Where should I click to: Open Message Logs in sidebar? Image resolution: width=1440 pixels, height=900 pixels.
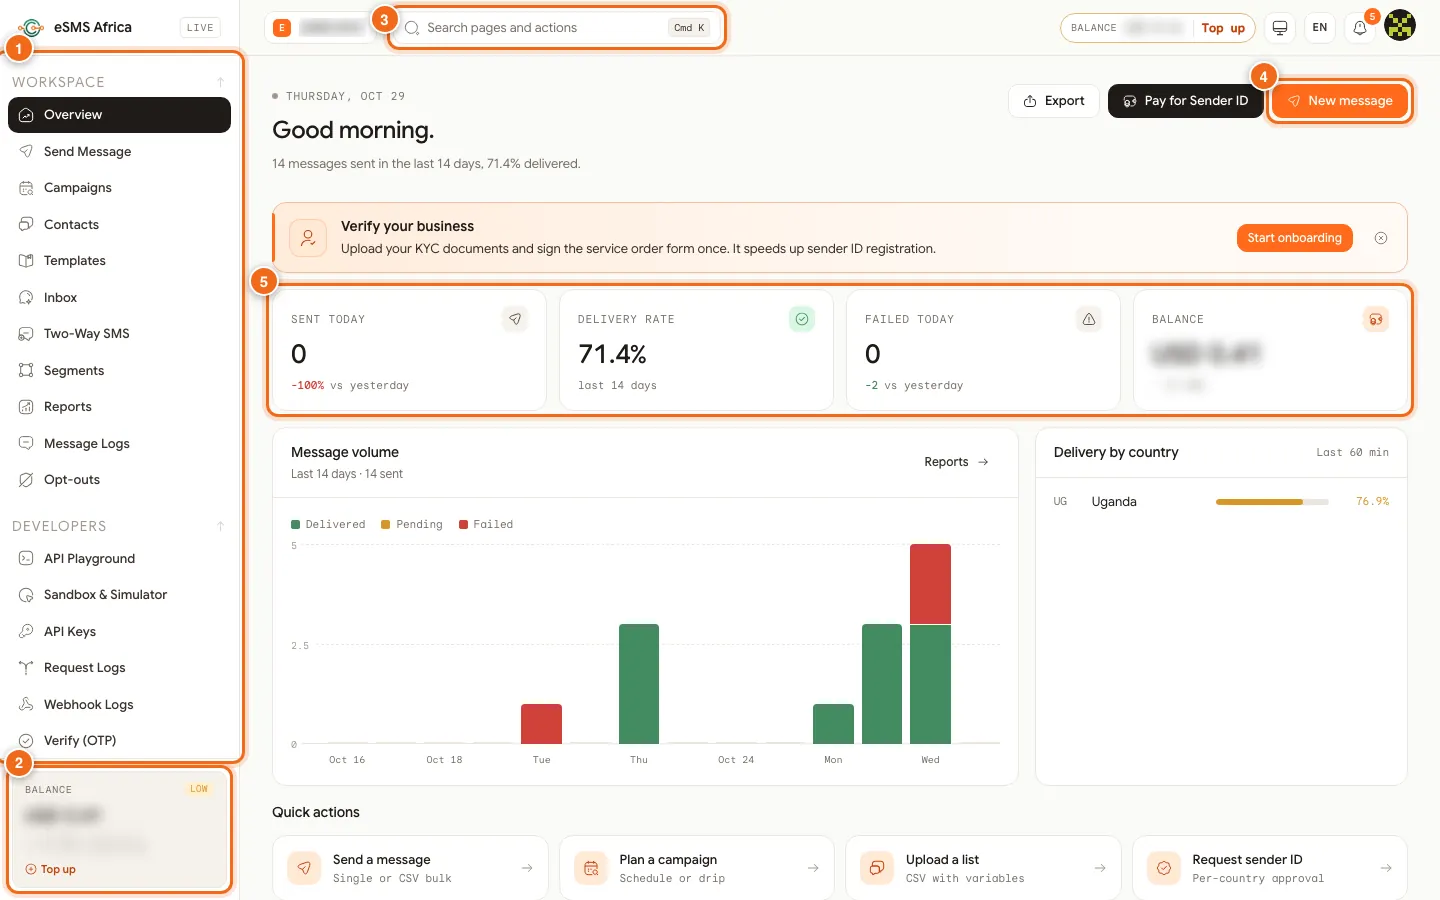pyautogui.click(x=119, y=443)
